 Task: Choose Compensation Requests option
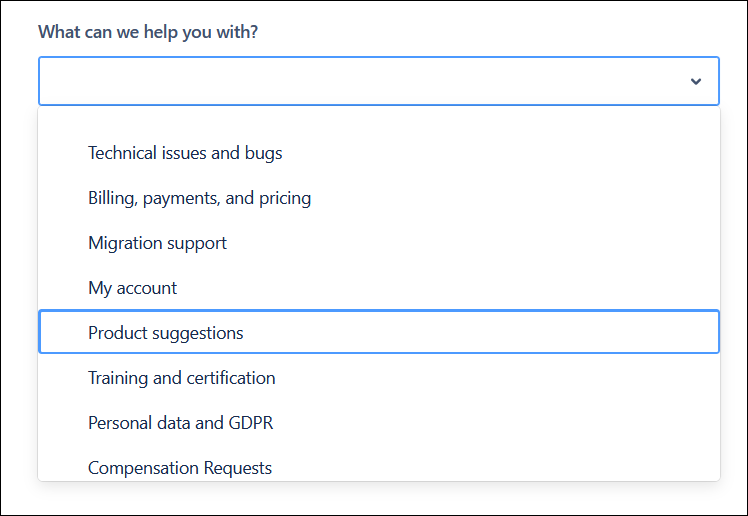(x=180, y=467)
